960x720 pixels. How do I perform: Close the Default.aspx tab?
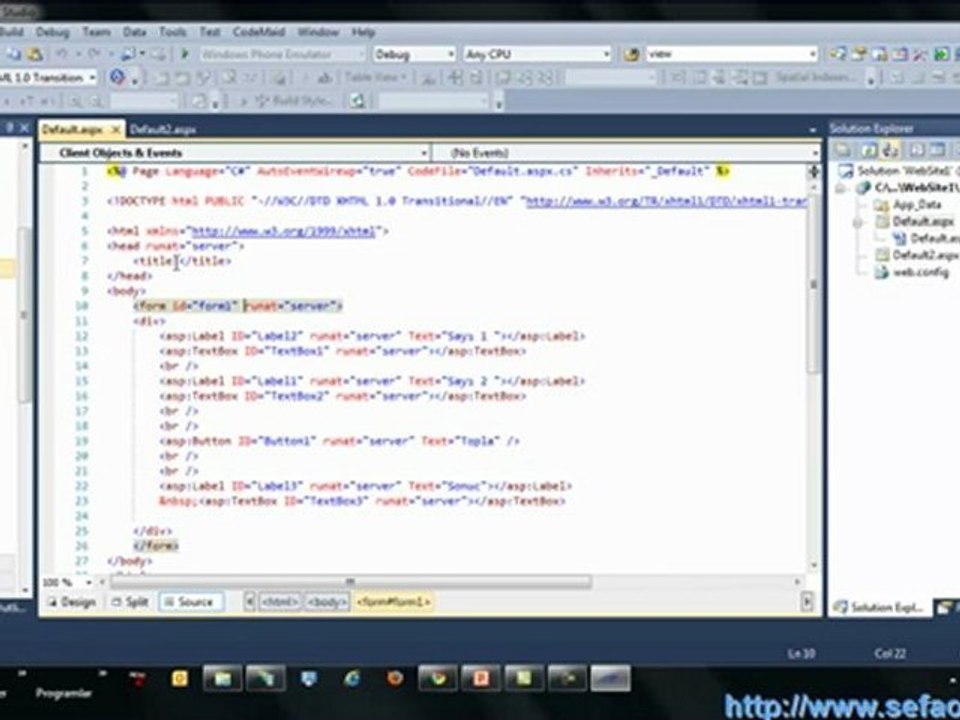(116, 129)
